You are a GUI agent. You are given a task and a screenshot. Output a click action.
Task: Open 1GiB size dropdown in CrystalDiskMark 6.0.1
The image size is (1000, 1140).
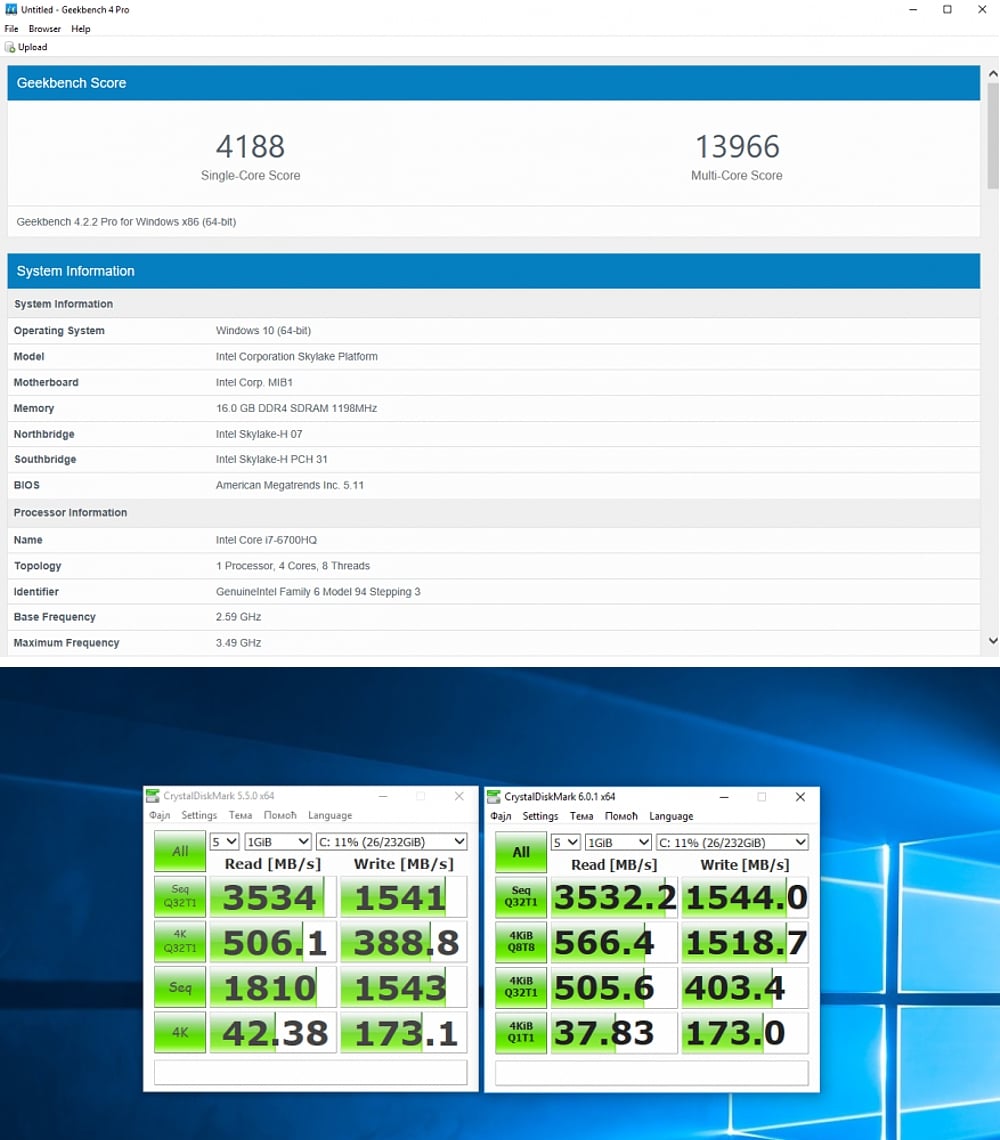click(x=618, y=842)
